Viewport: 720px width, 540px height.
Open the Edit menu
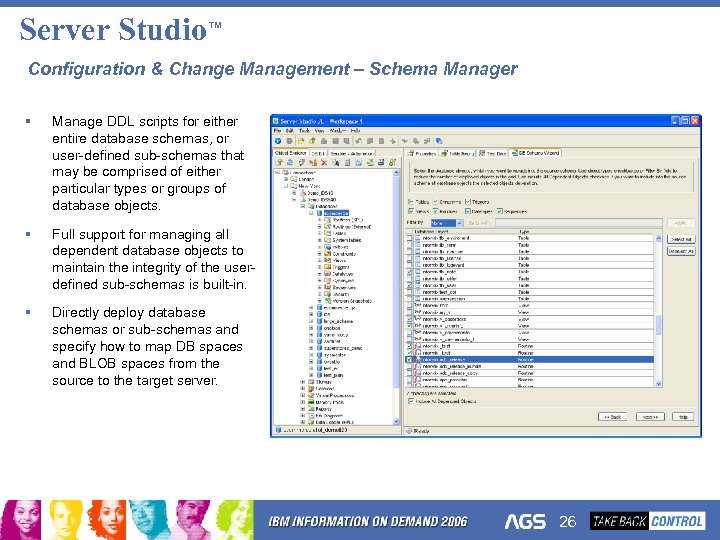click(290, 131)
